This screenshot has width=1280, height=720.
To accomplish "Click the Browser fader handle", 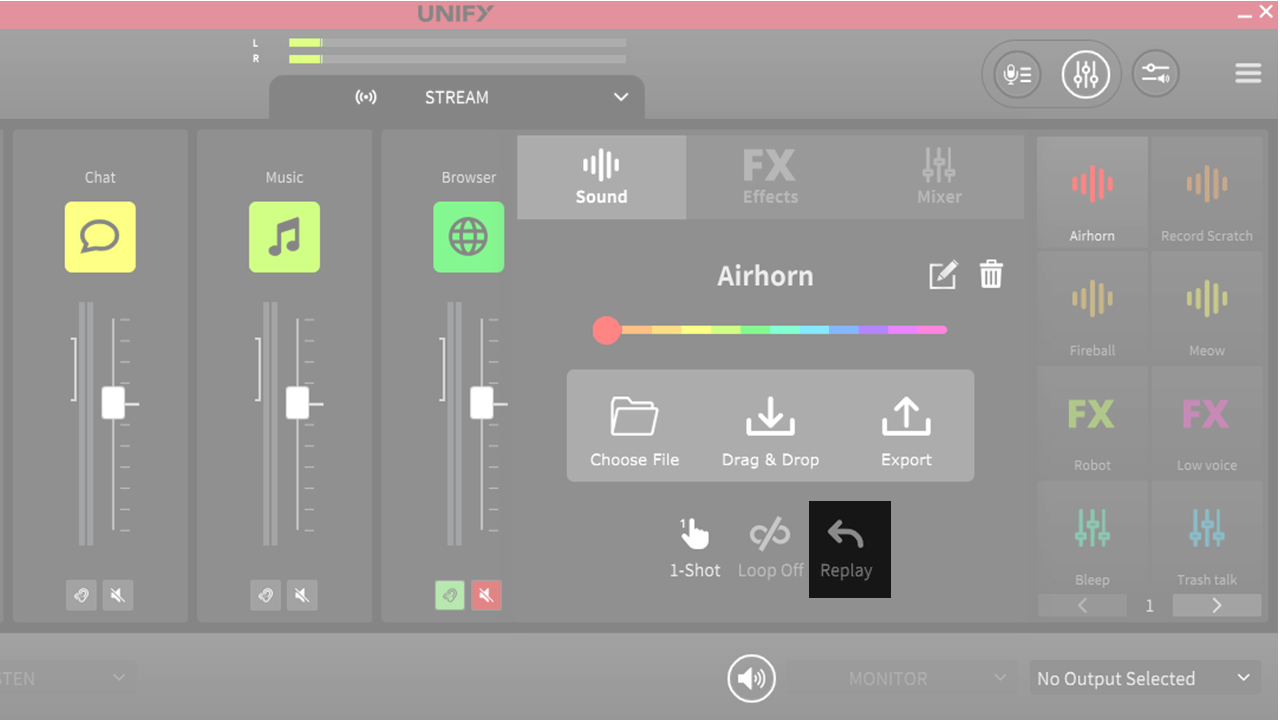I will pyautogui.click(x=481, y=403).
